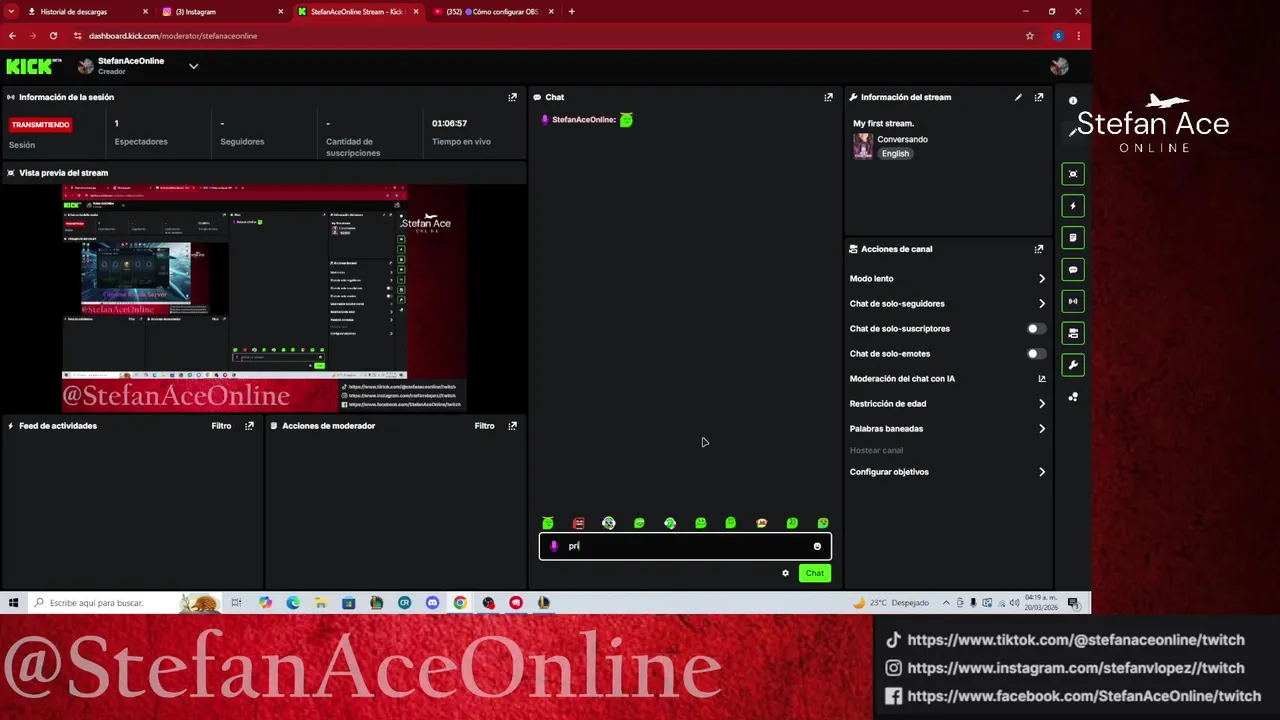
Task: Bookmark this page with the star icon
Action: point(1030,36)
